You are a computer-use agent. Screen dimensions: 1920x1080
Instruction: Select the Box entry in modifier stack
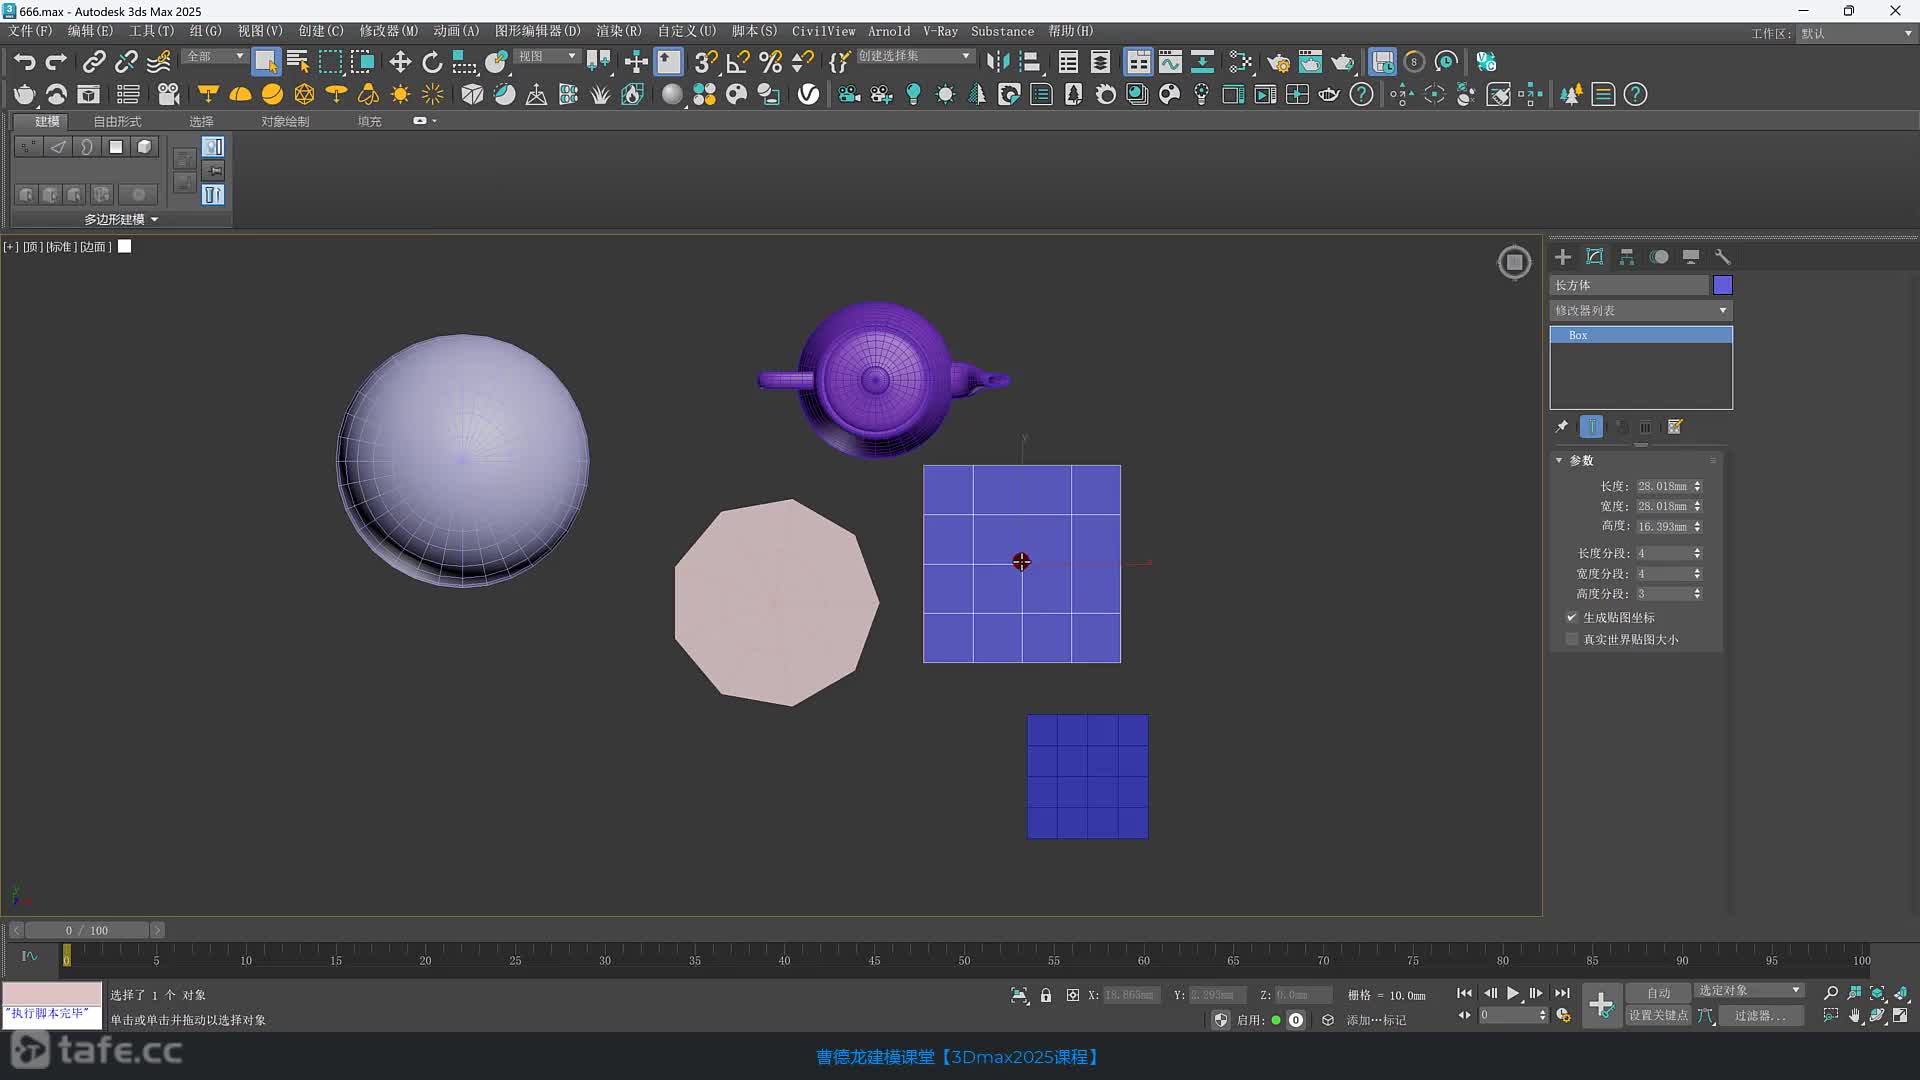[x=1641, y=335]
